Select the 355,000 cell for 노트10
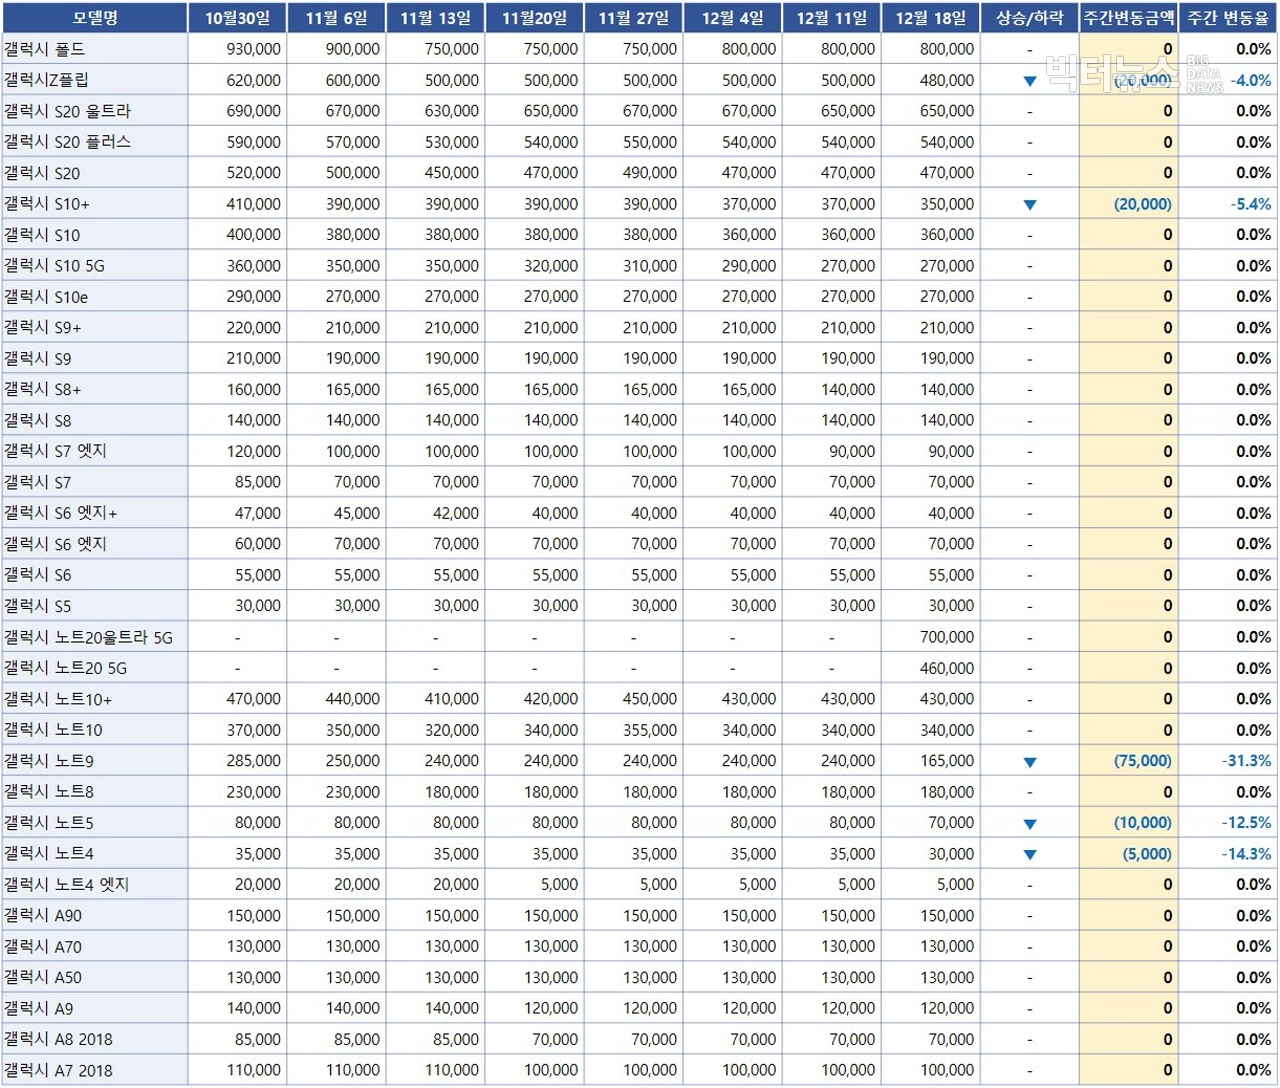Viewport: 1280px width, 1088px height. (x=633, y=730)
